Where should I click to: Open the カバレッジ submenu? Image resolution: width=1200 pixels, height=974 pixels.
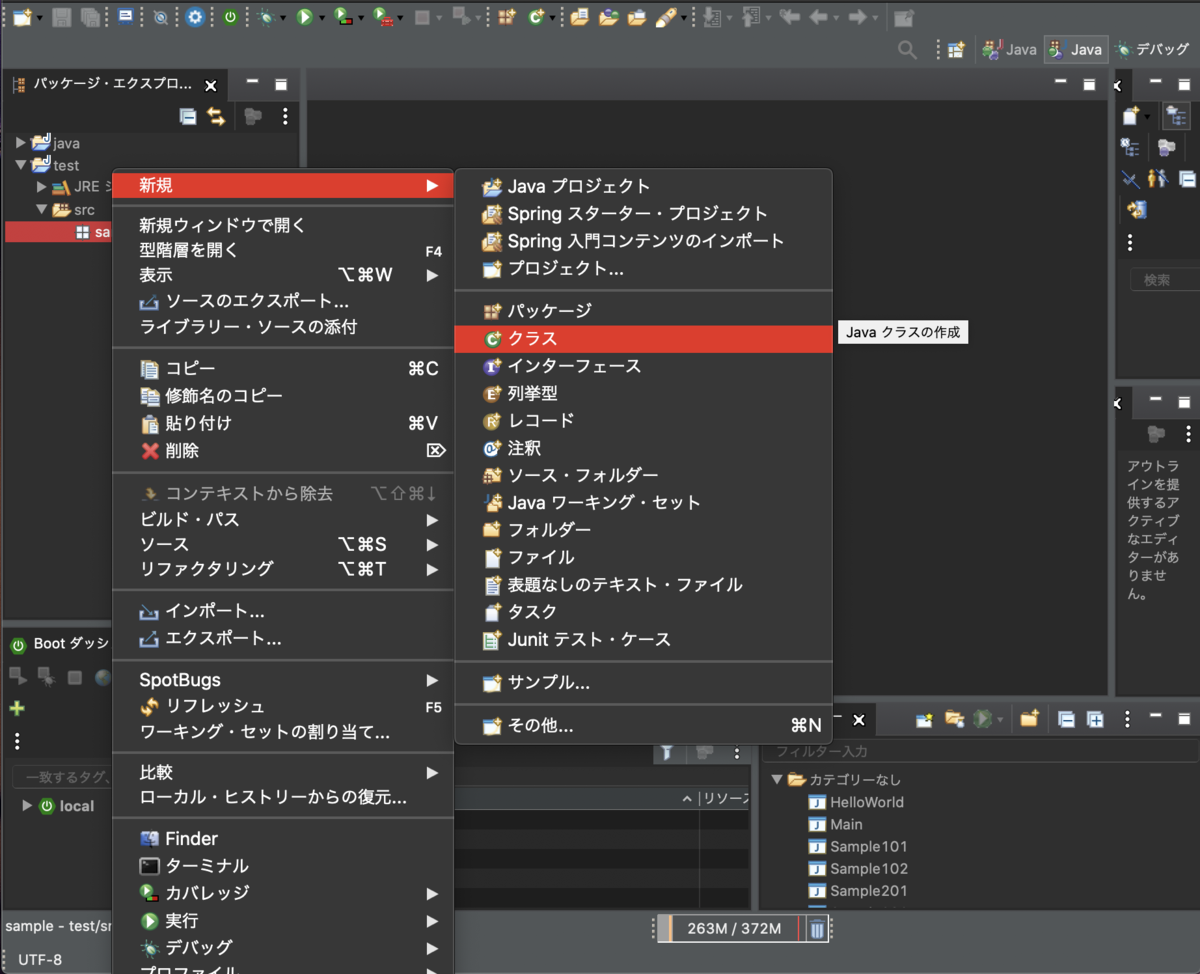pyautogui.click(x=283, y=893)
